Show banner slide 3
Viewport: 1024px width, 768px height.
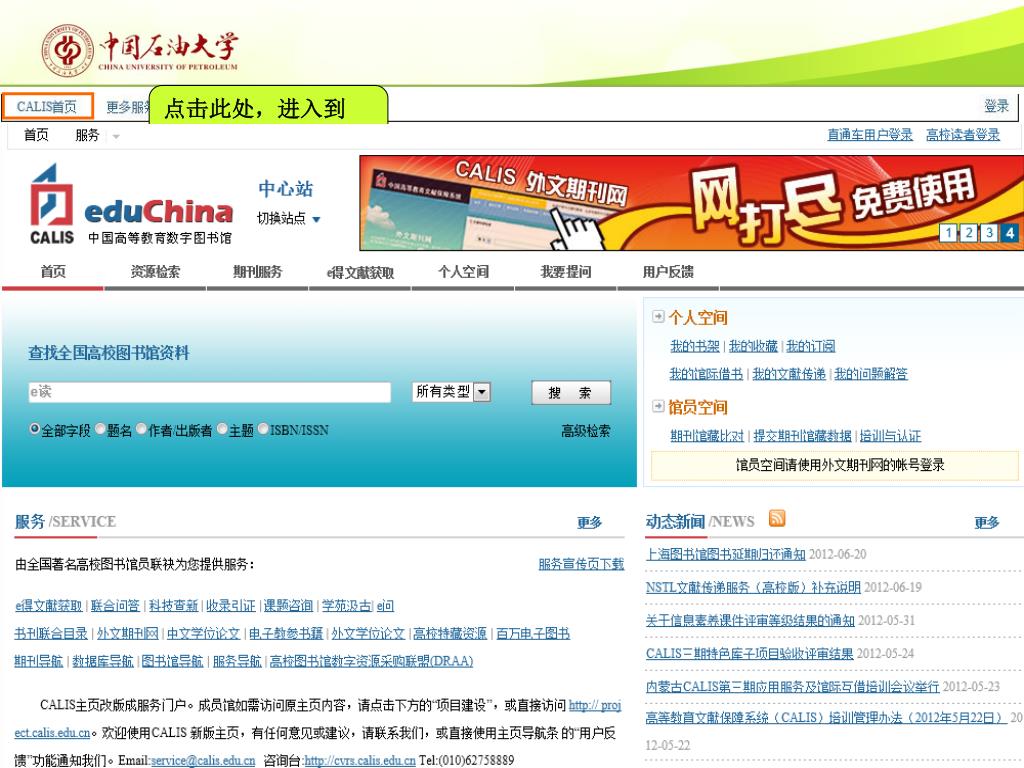[x=989, y=232]
